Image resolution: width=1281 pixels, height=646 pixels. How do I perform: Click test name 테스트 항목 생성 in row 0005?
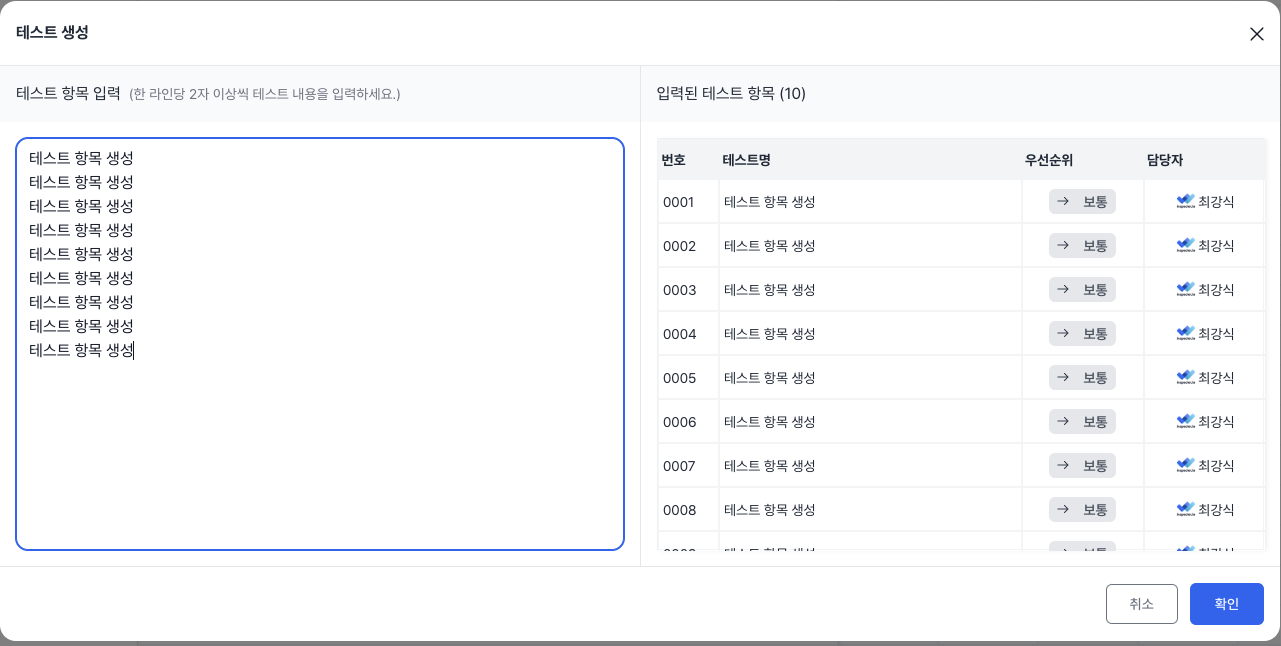point(770,378)
